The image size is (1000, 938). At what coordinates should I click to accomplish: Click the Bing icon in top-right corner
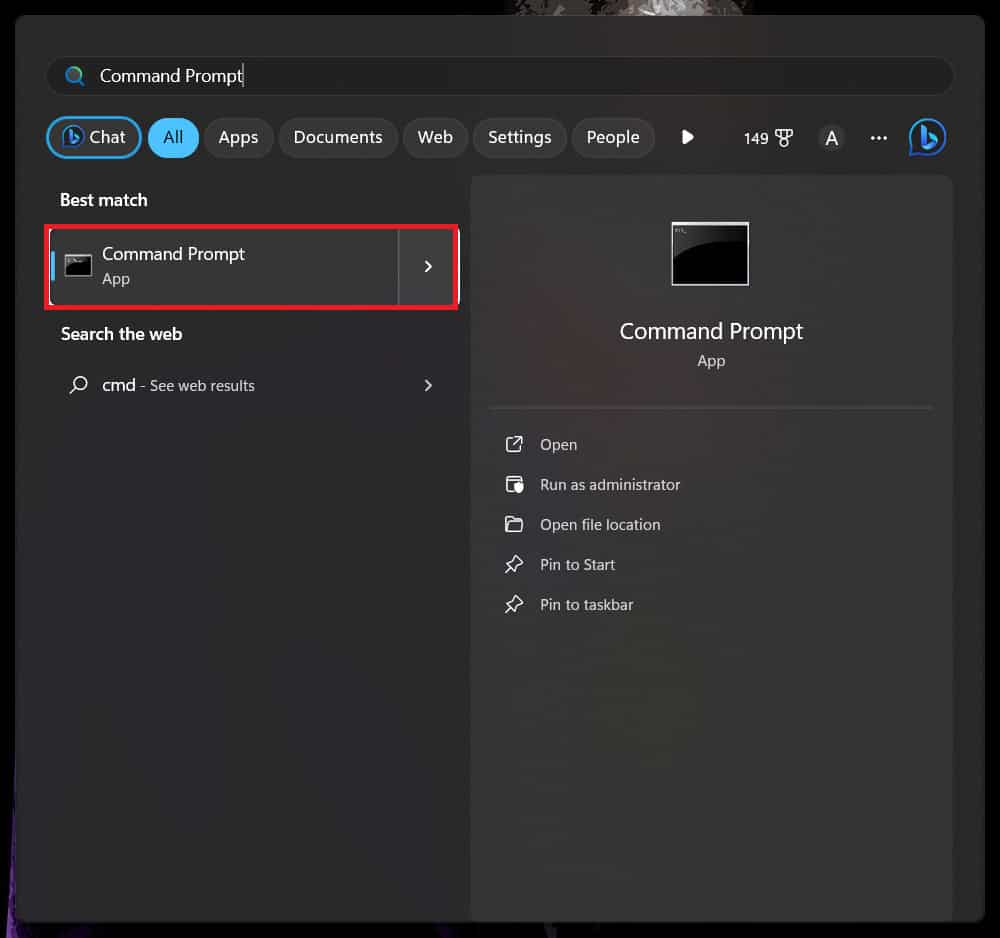927,137
